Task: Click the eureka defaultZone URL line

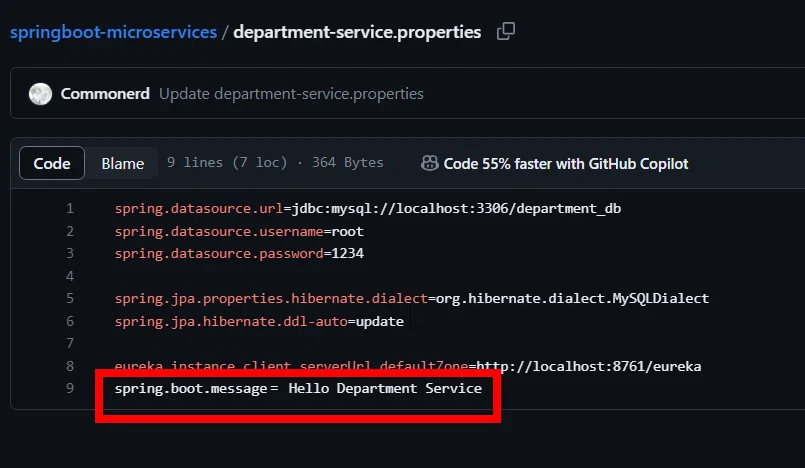Action: click(408, 366)
